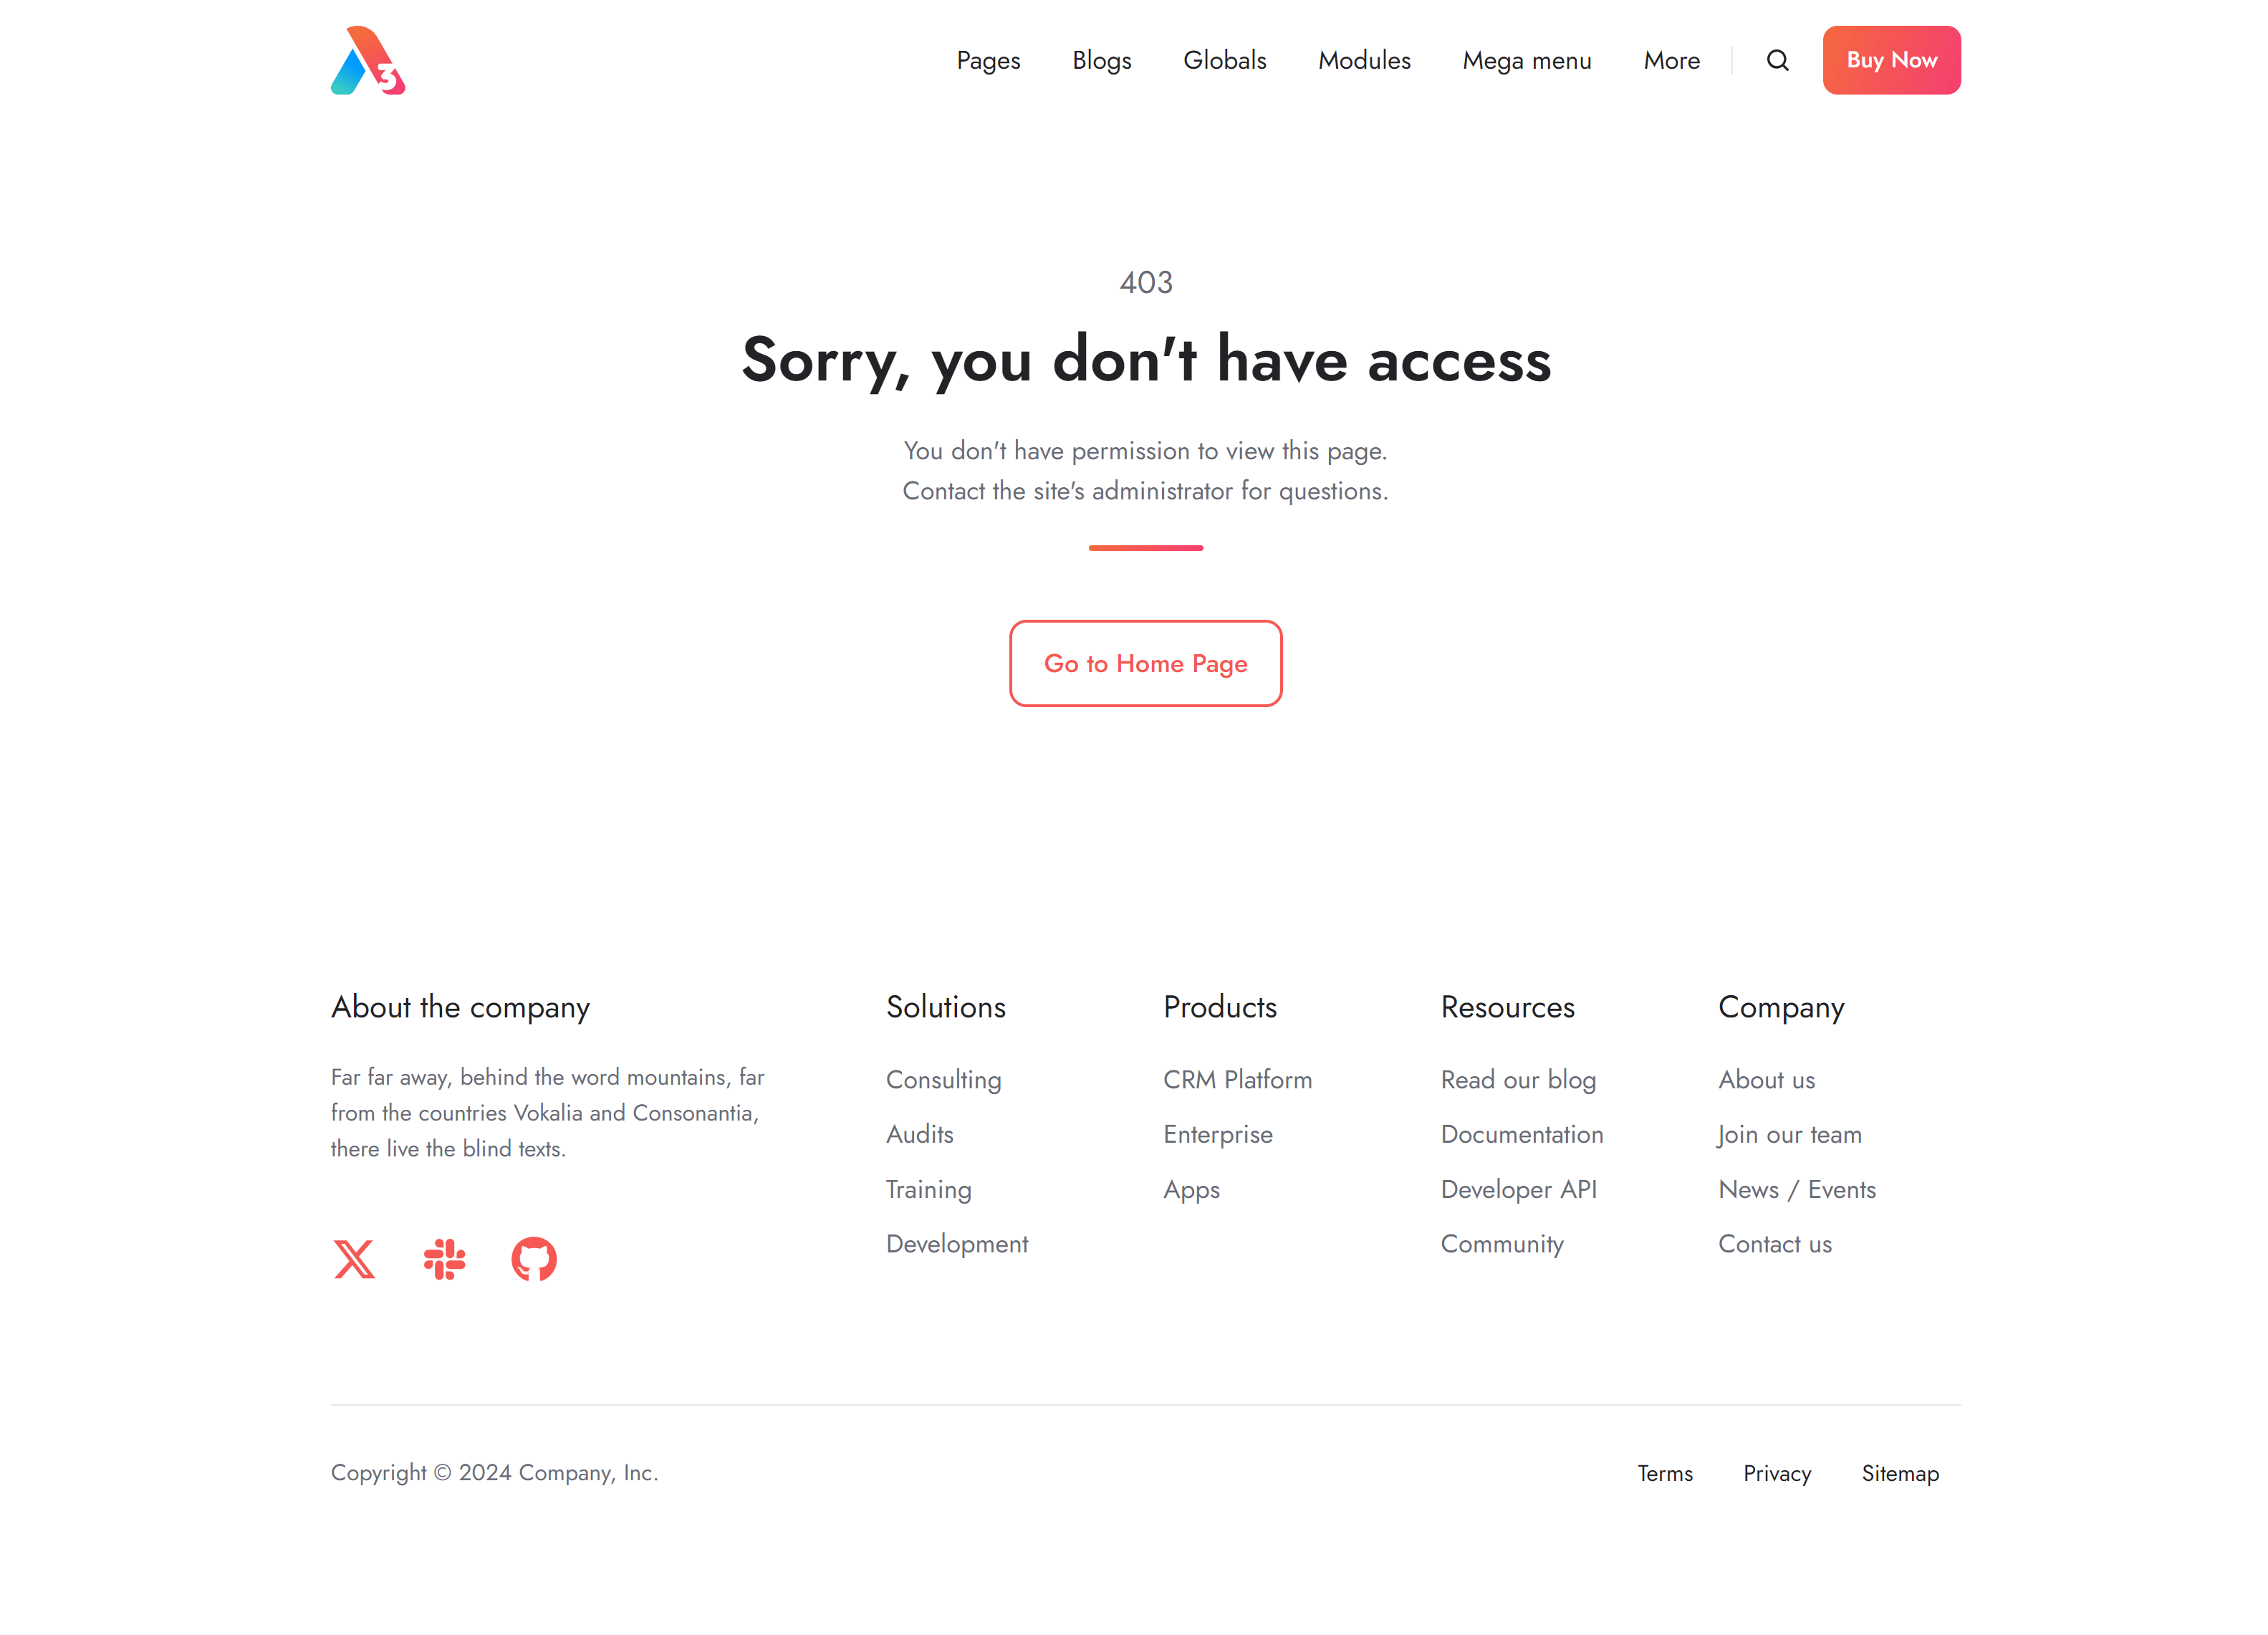Open the Sitemap footer link
Viewport: 2268px width, 1635px height.
(1900, 1473)
